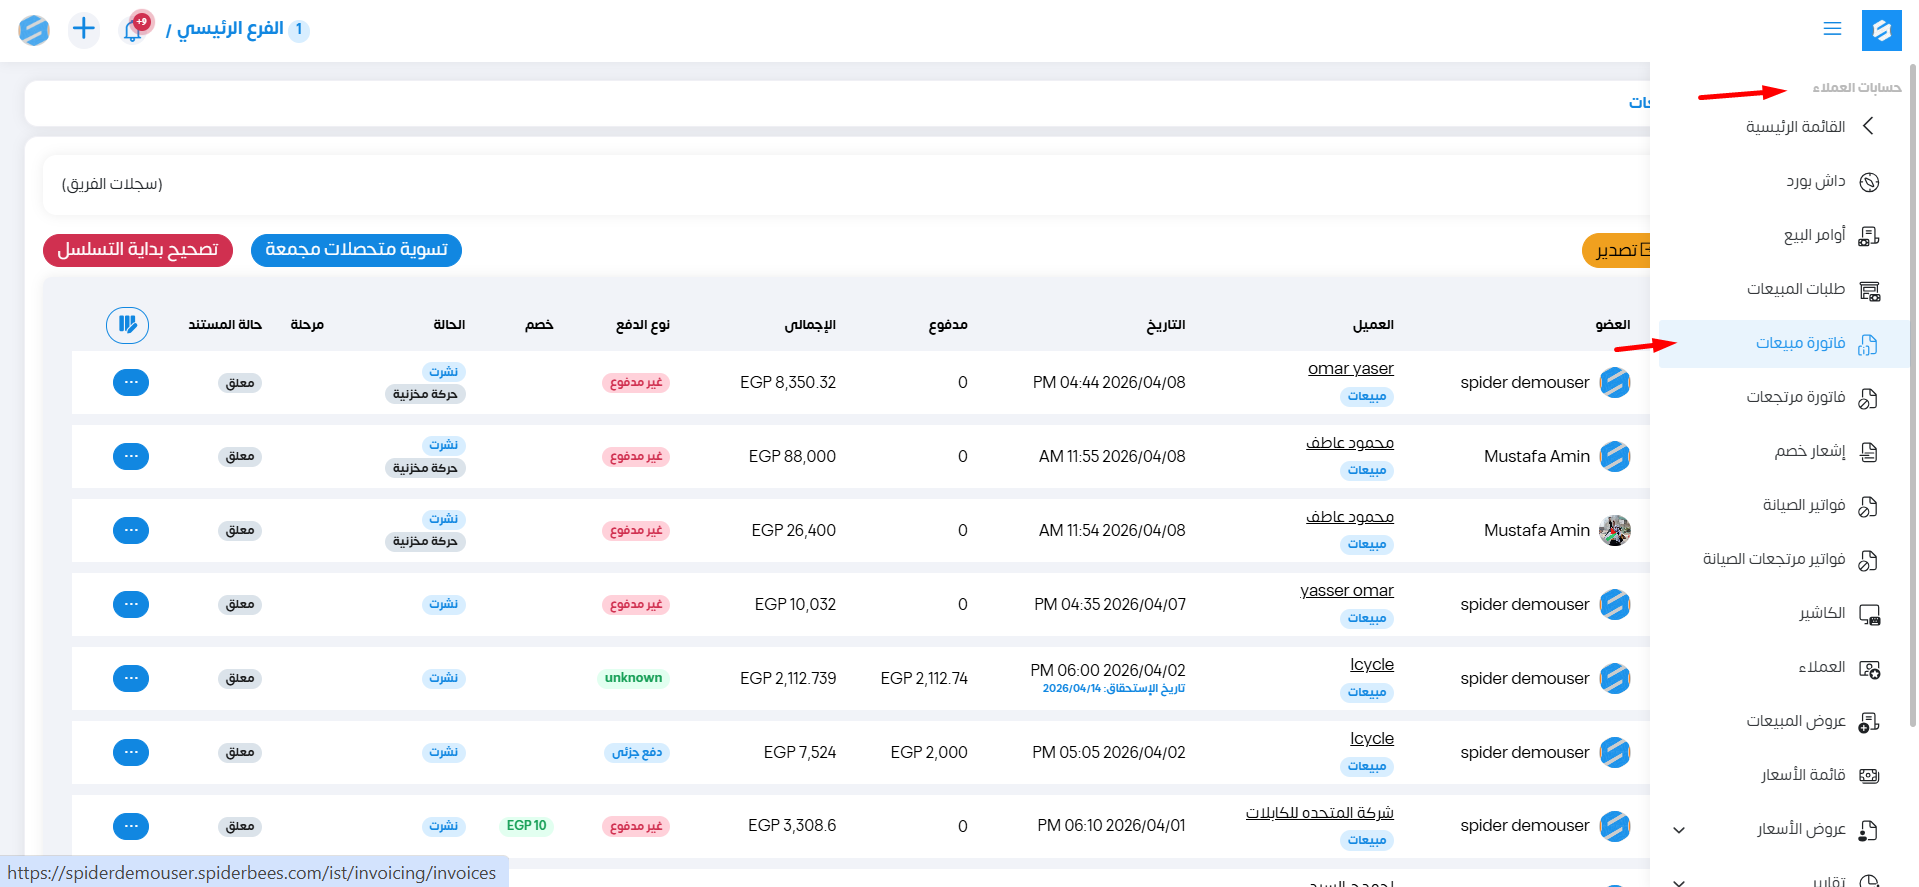Click the green EGP 10 discount badge
Screen dimensions: 1919x887
[x=526, y=826]
